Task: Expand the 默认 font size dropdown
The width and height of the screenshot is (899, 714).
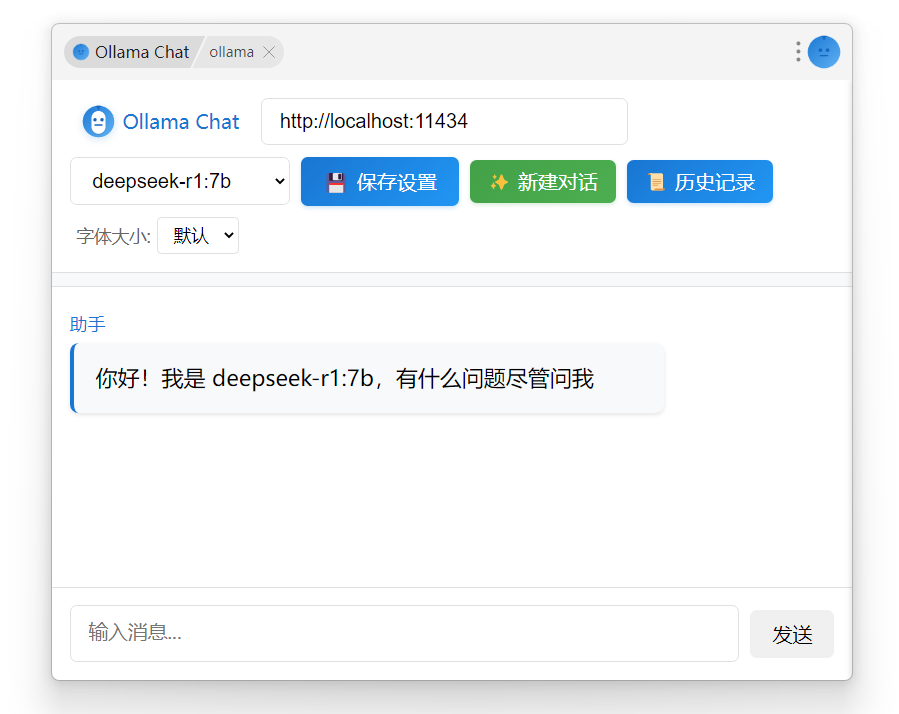Action: pos(198,235)
